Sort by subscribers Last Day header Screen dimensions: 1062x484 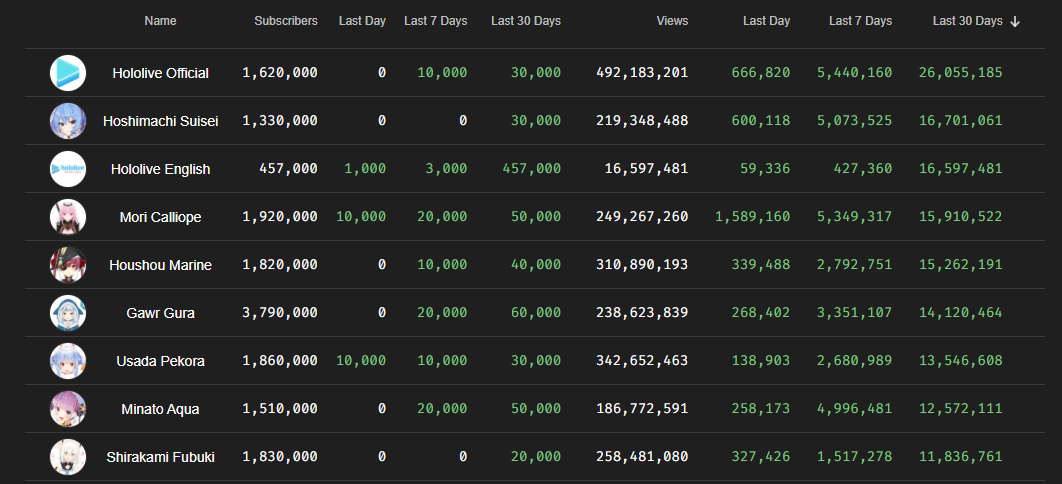coord(362,21)
